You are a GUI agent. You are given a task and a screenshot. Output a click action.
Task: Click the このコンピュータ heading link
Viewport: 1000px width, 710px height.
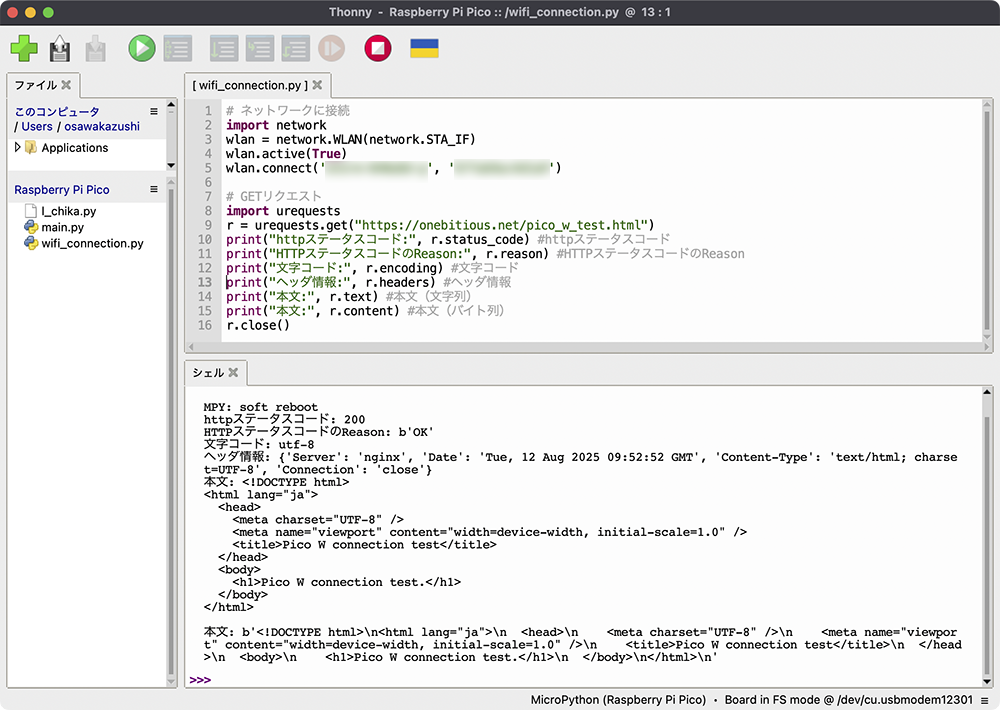pos(57,112)
